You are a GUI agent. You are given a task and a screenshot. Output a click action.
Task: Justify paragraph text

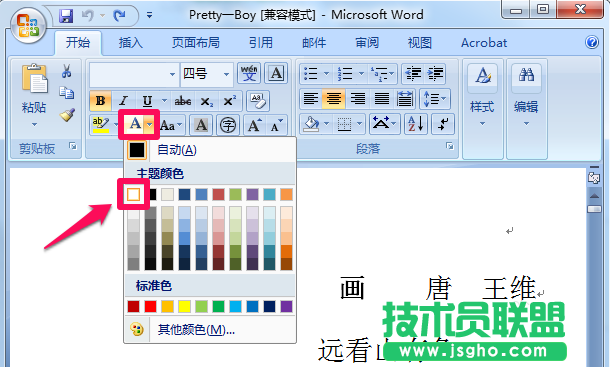[382, 99]
